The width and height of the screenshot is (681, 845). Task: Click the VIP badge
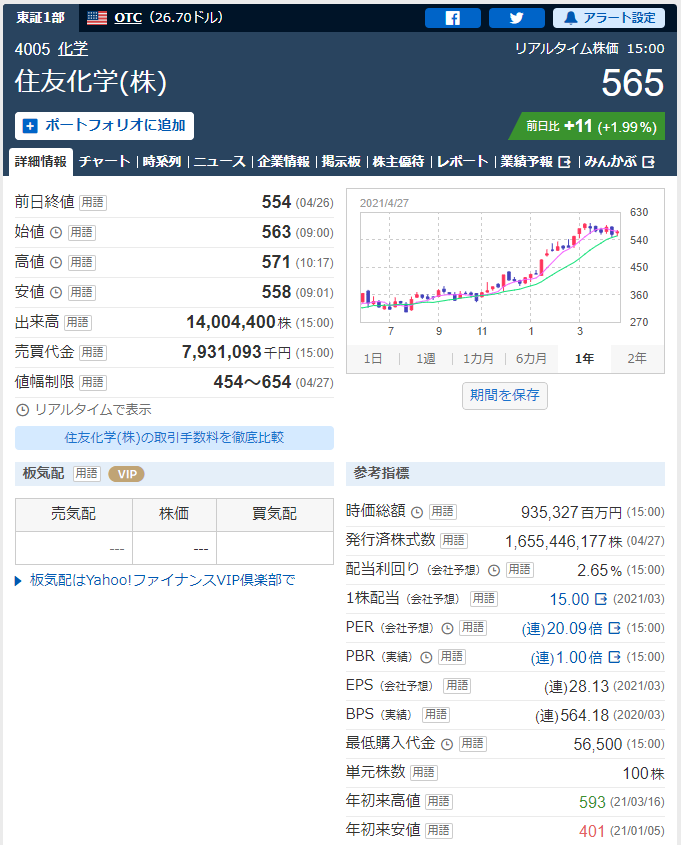click(127, 474)
